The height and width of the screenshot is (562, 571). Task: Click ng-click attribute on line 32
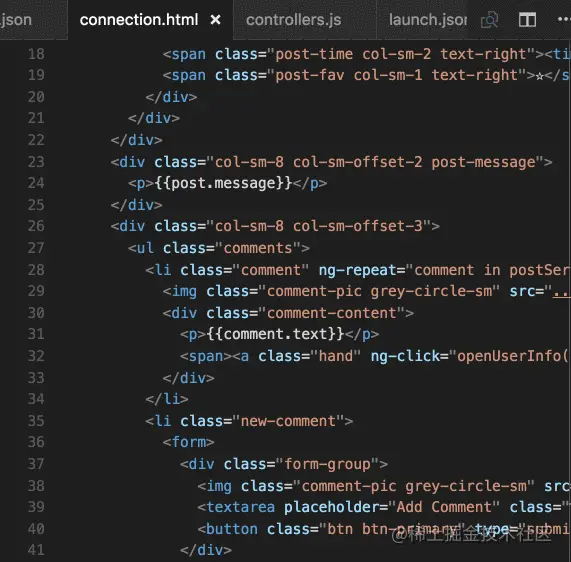405,356
